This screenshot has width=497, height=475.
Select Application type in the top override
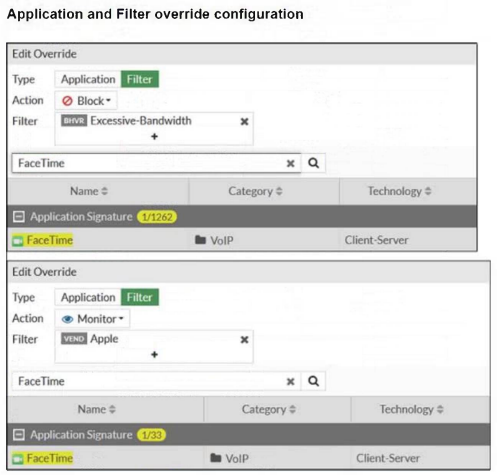coord(88,79)
